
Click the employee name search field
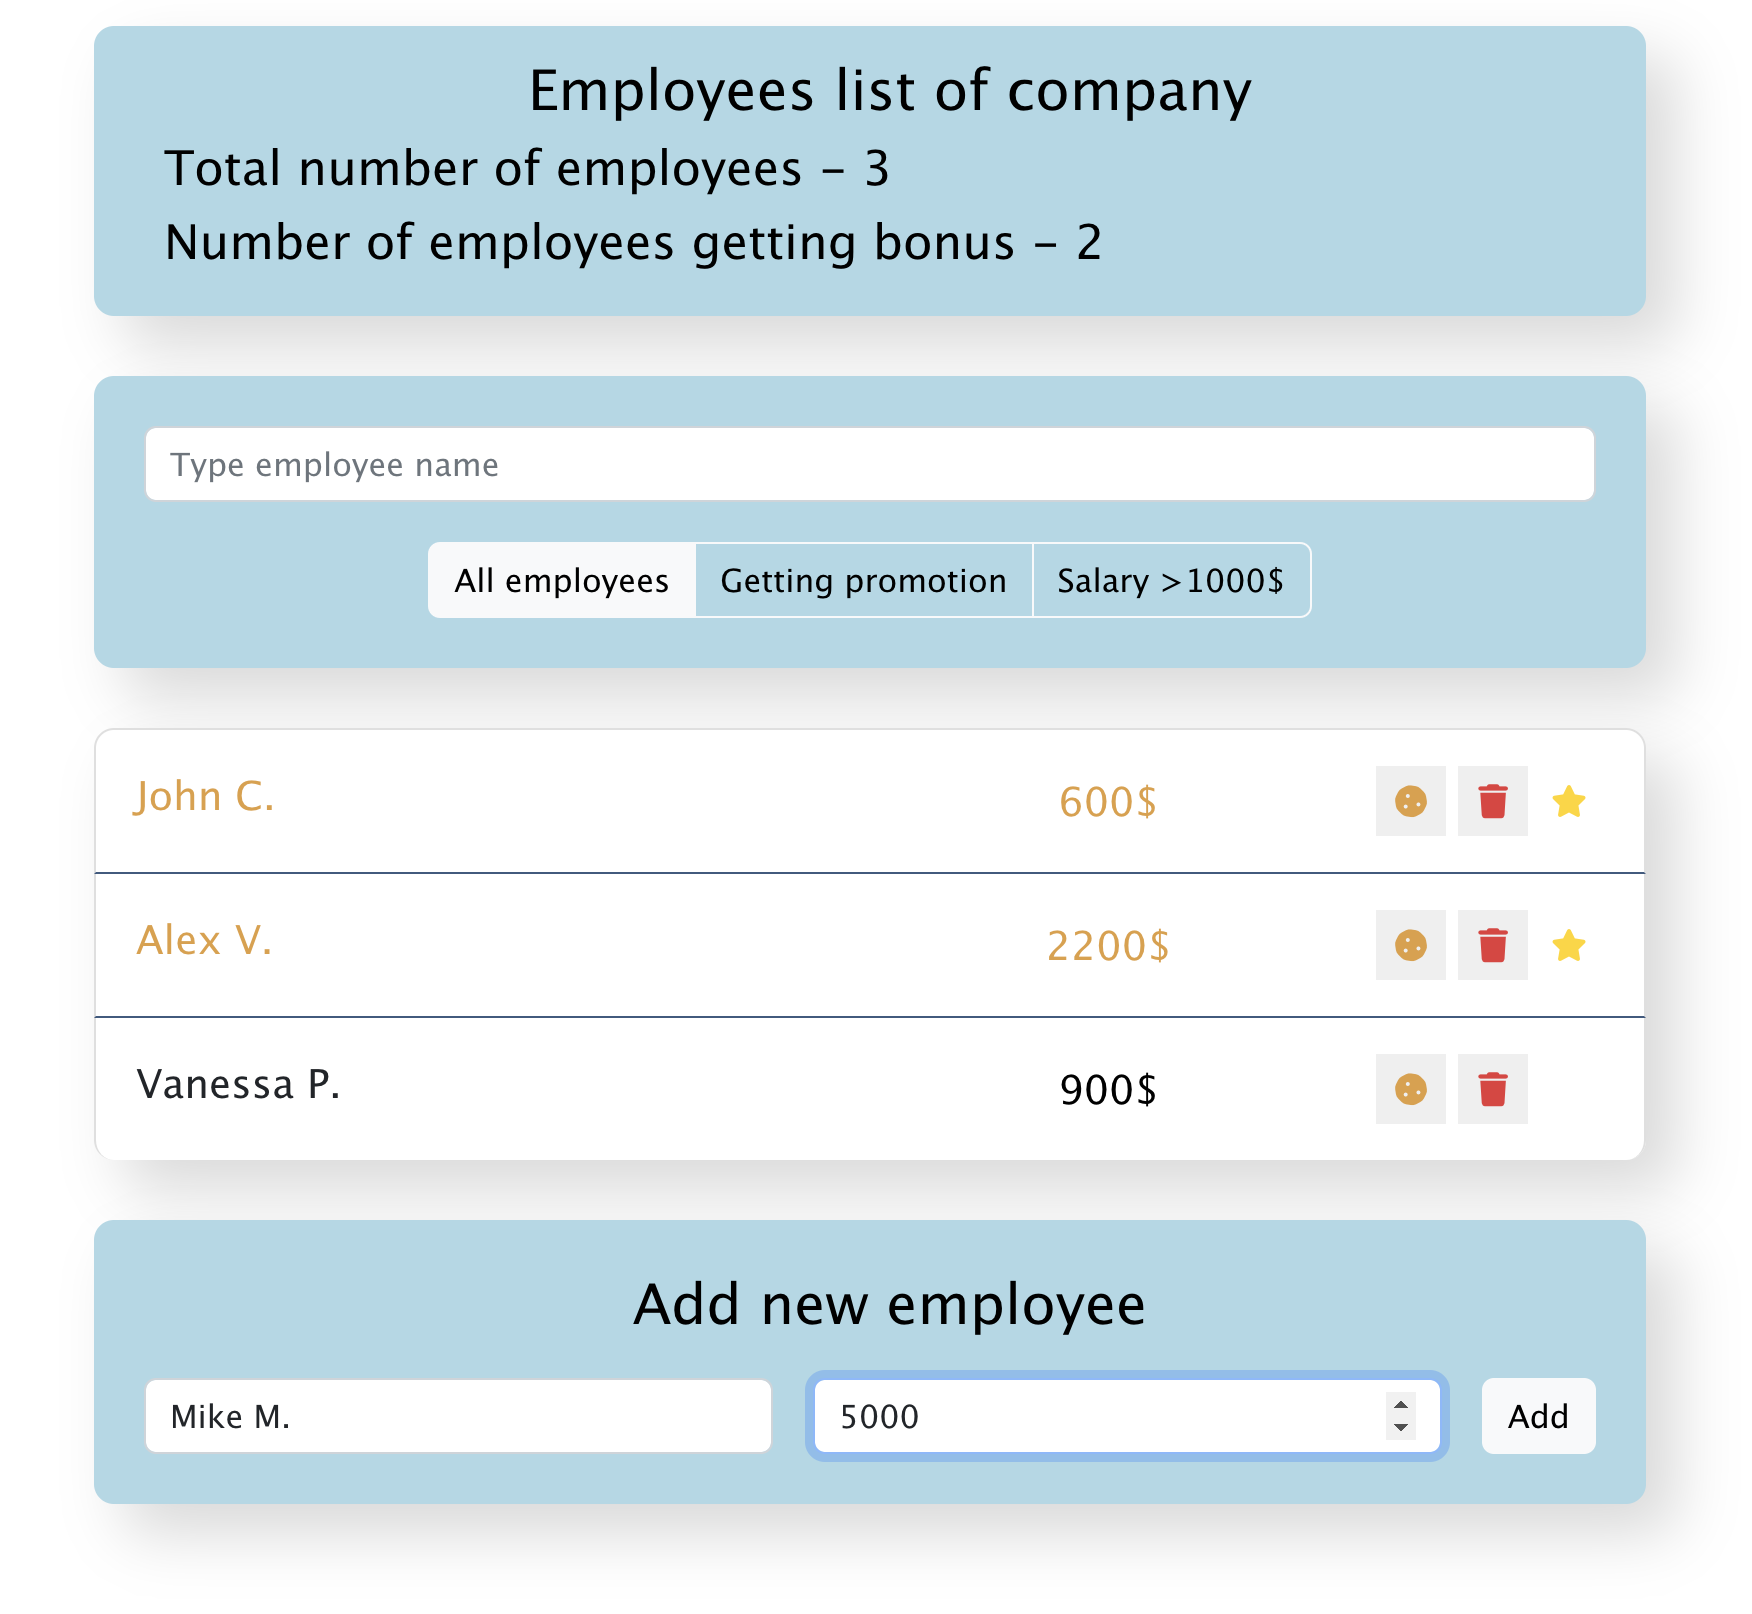(x=868, y=464)
